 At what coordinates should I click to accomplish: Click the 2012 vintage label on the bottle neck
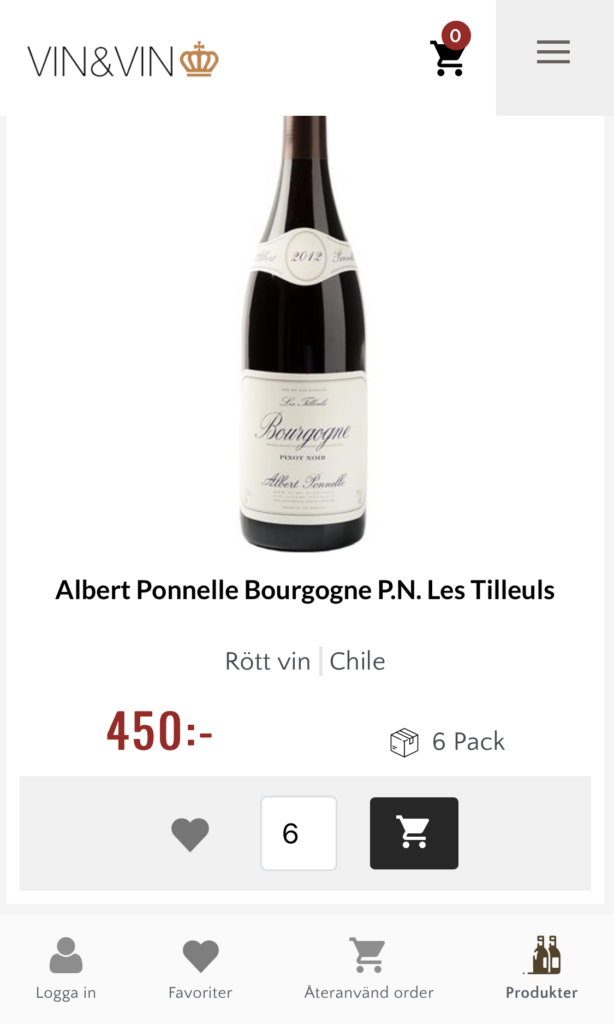[305, 256]
